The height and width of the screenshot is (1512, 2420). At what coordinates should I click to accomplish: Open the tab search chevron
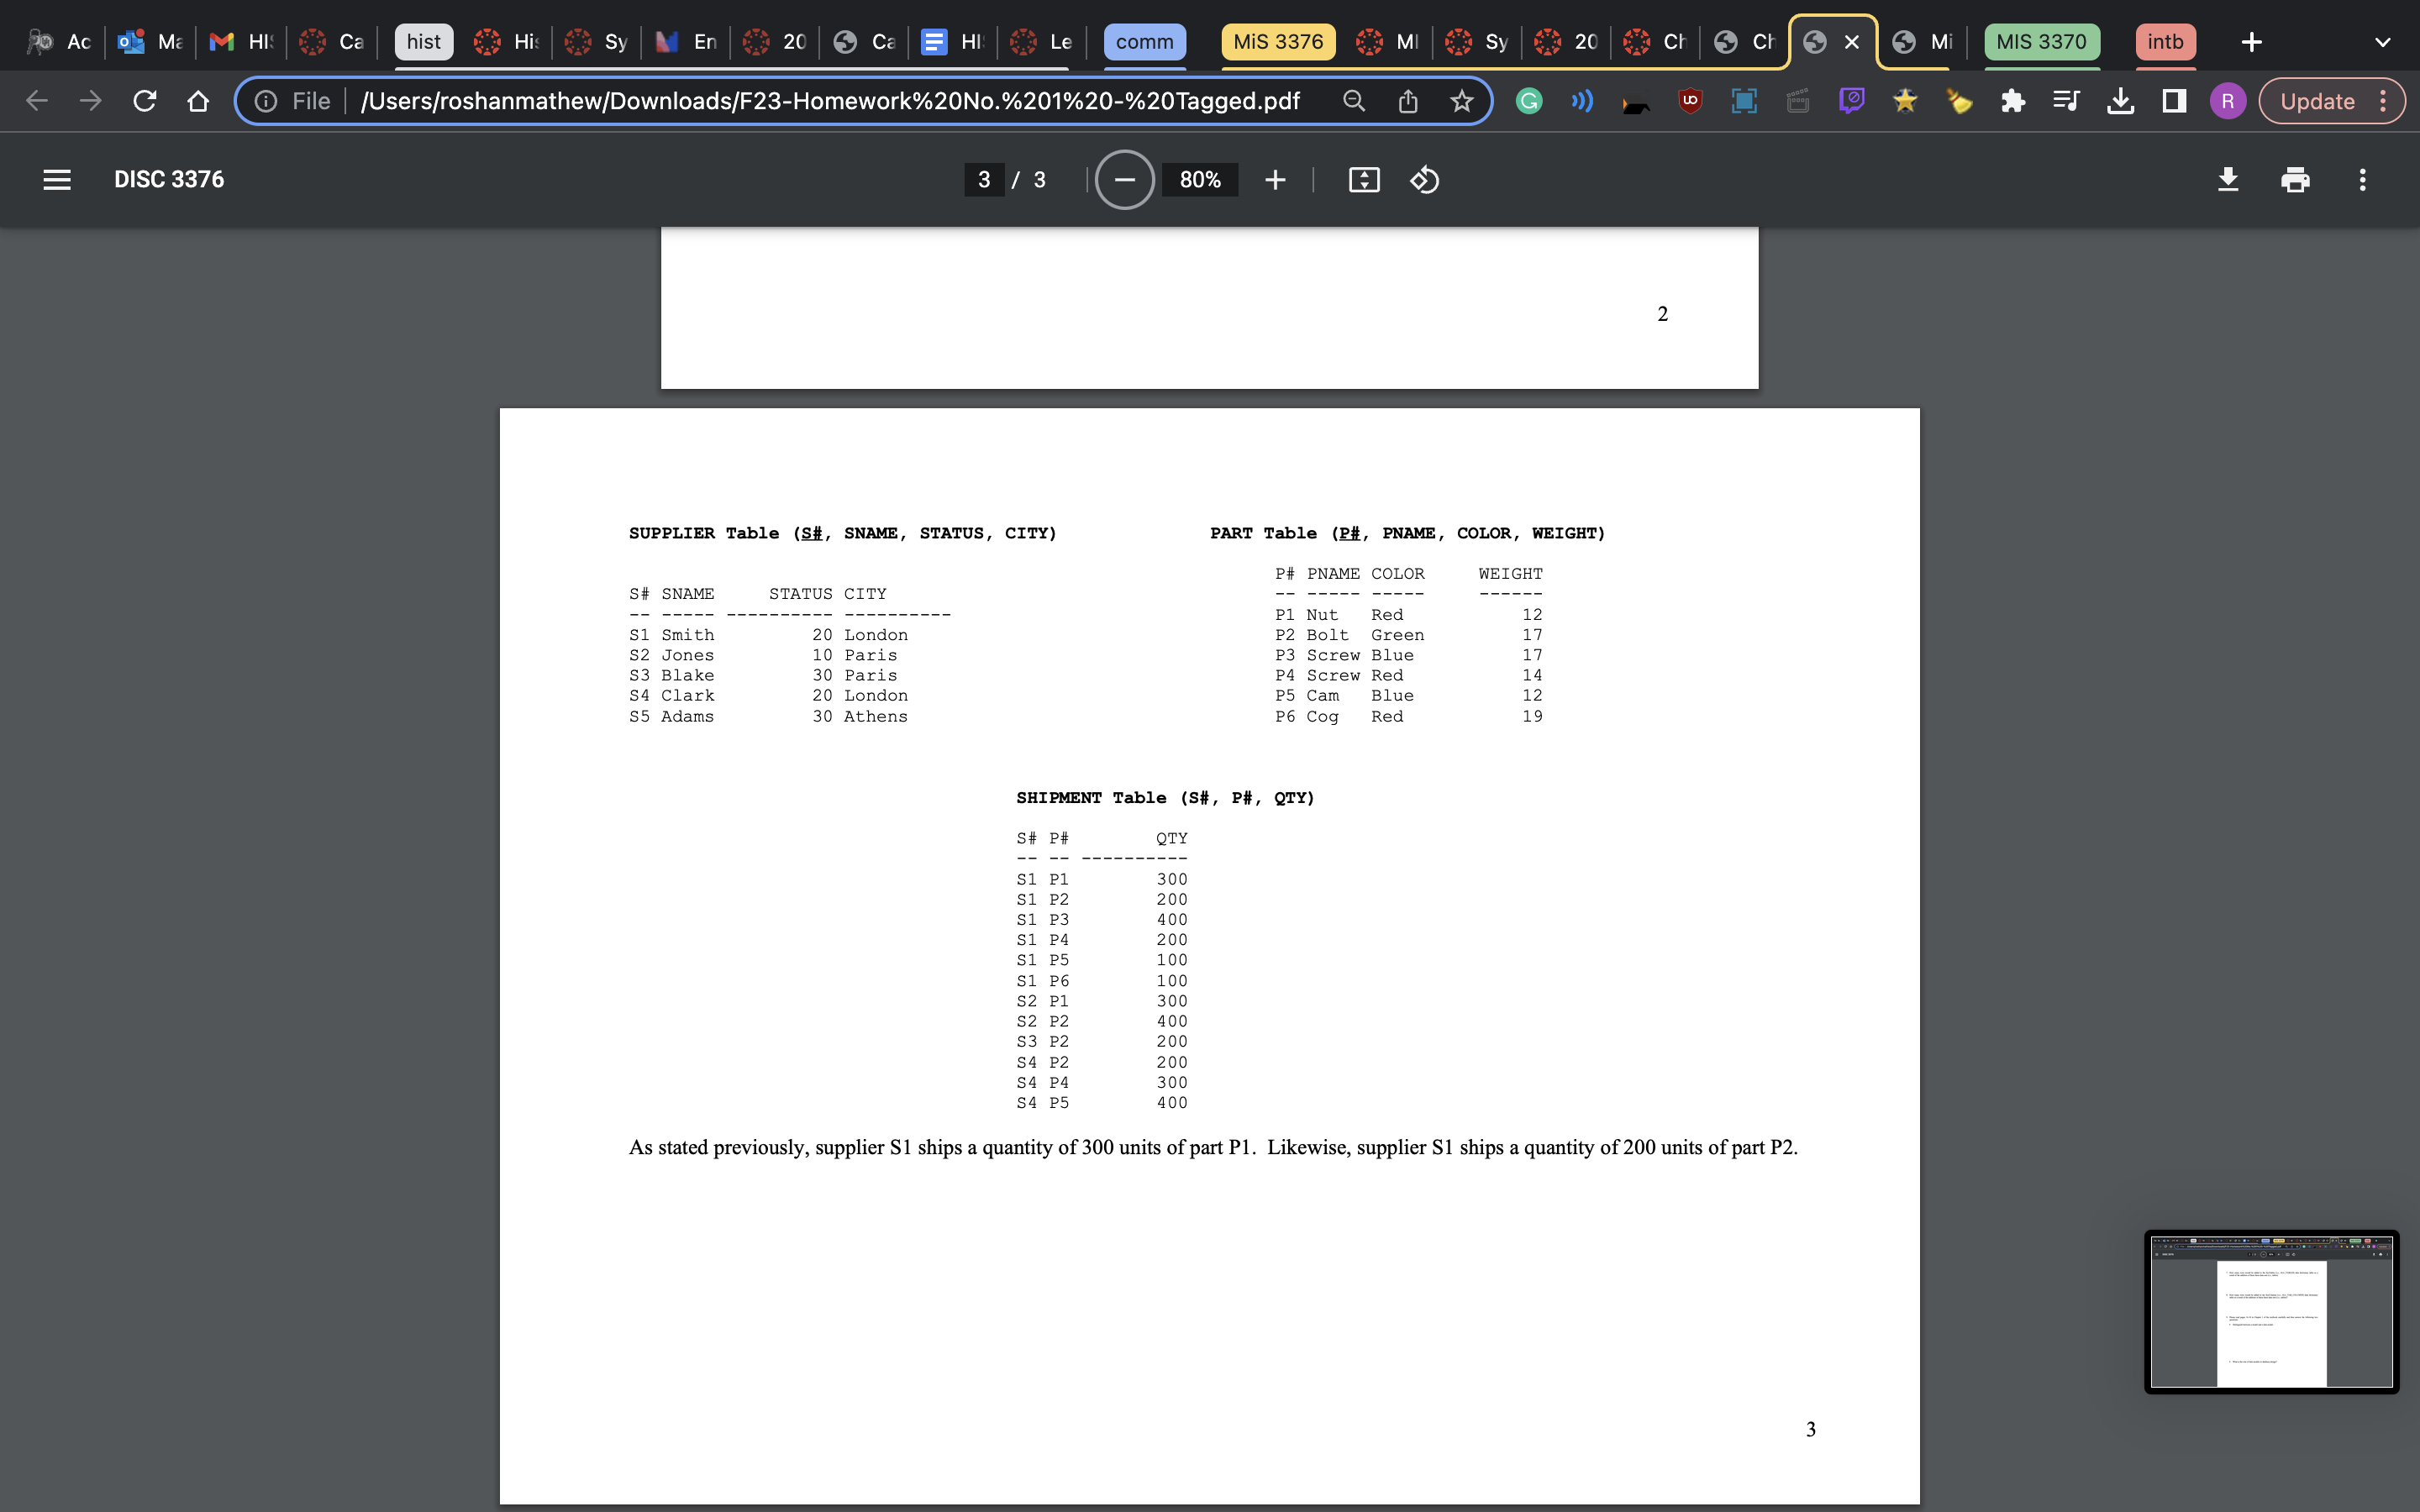pyautogui.click(x=2383, y=41)
